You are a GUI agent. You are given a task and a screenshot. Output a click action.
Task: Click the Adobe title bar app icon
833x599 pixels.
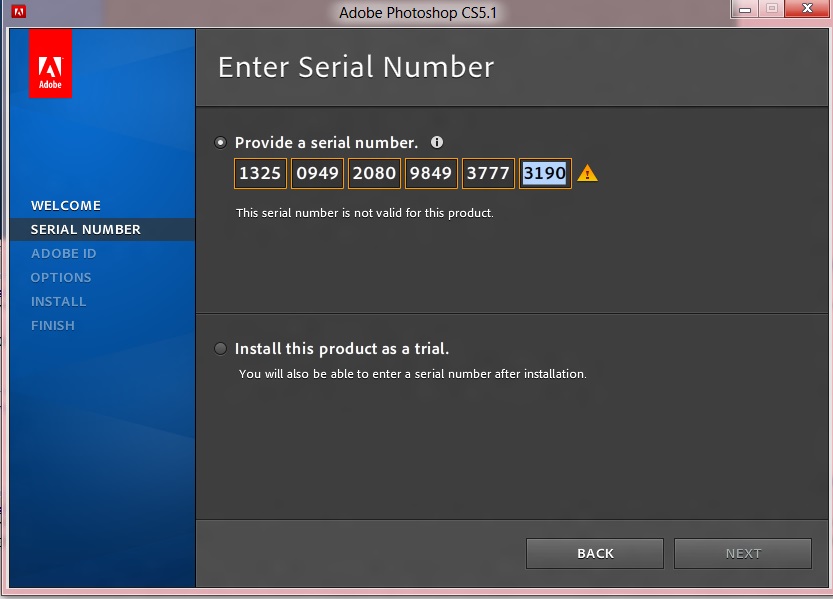point(19,11)
